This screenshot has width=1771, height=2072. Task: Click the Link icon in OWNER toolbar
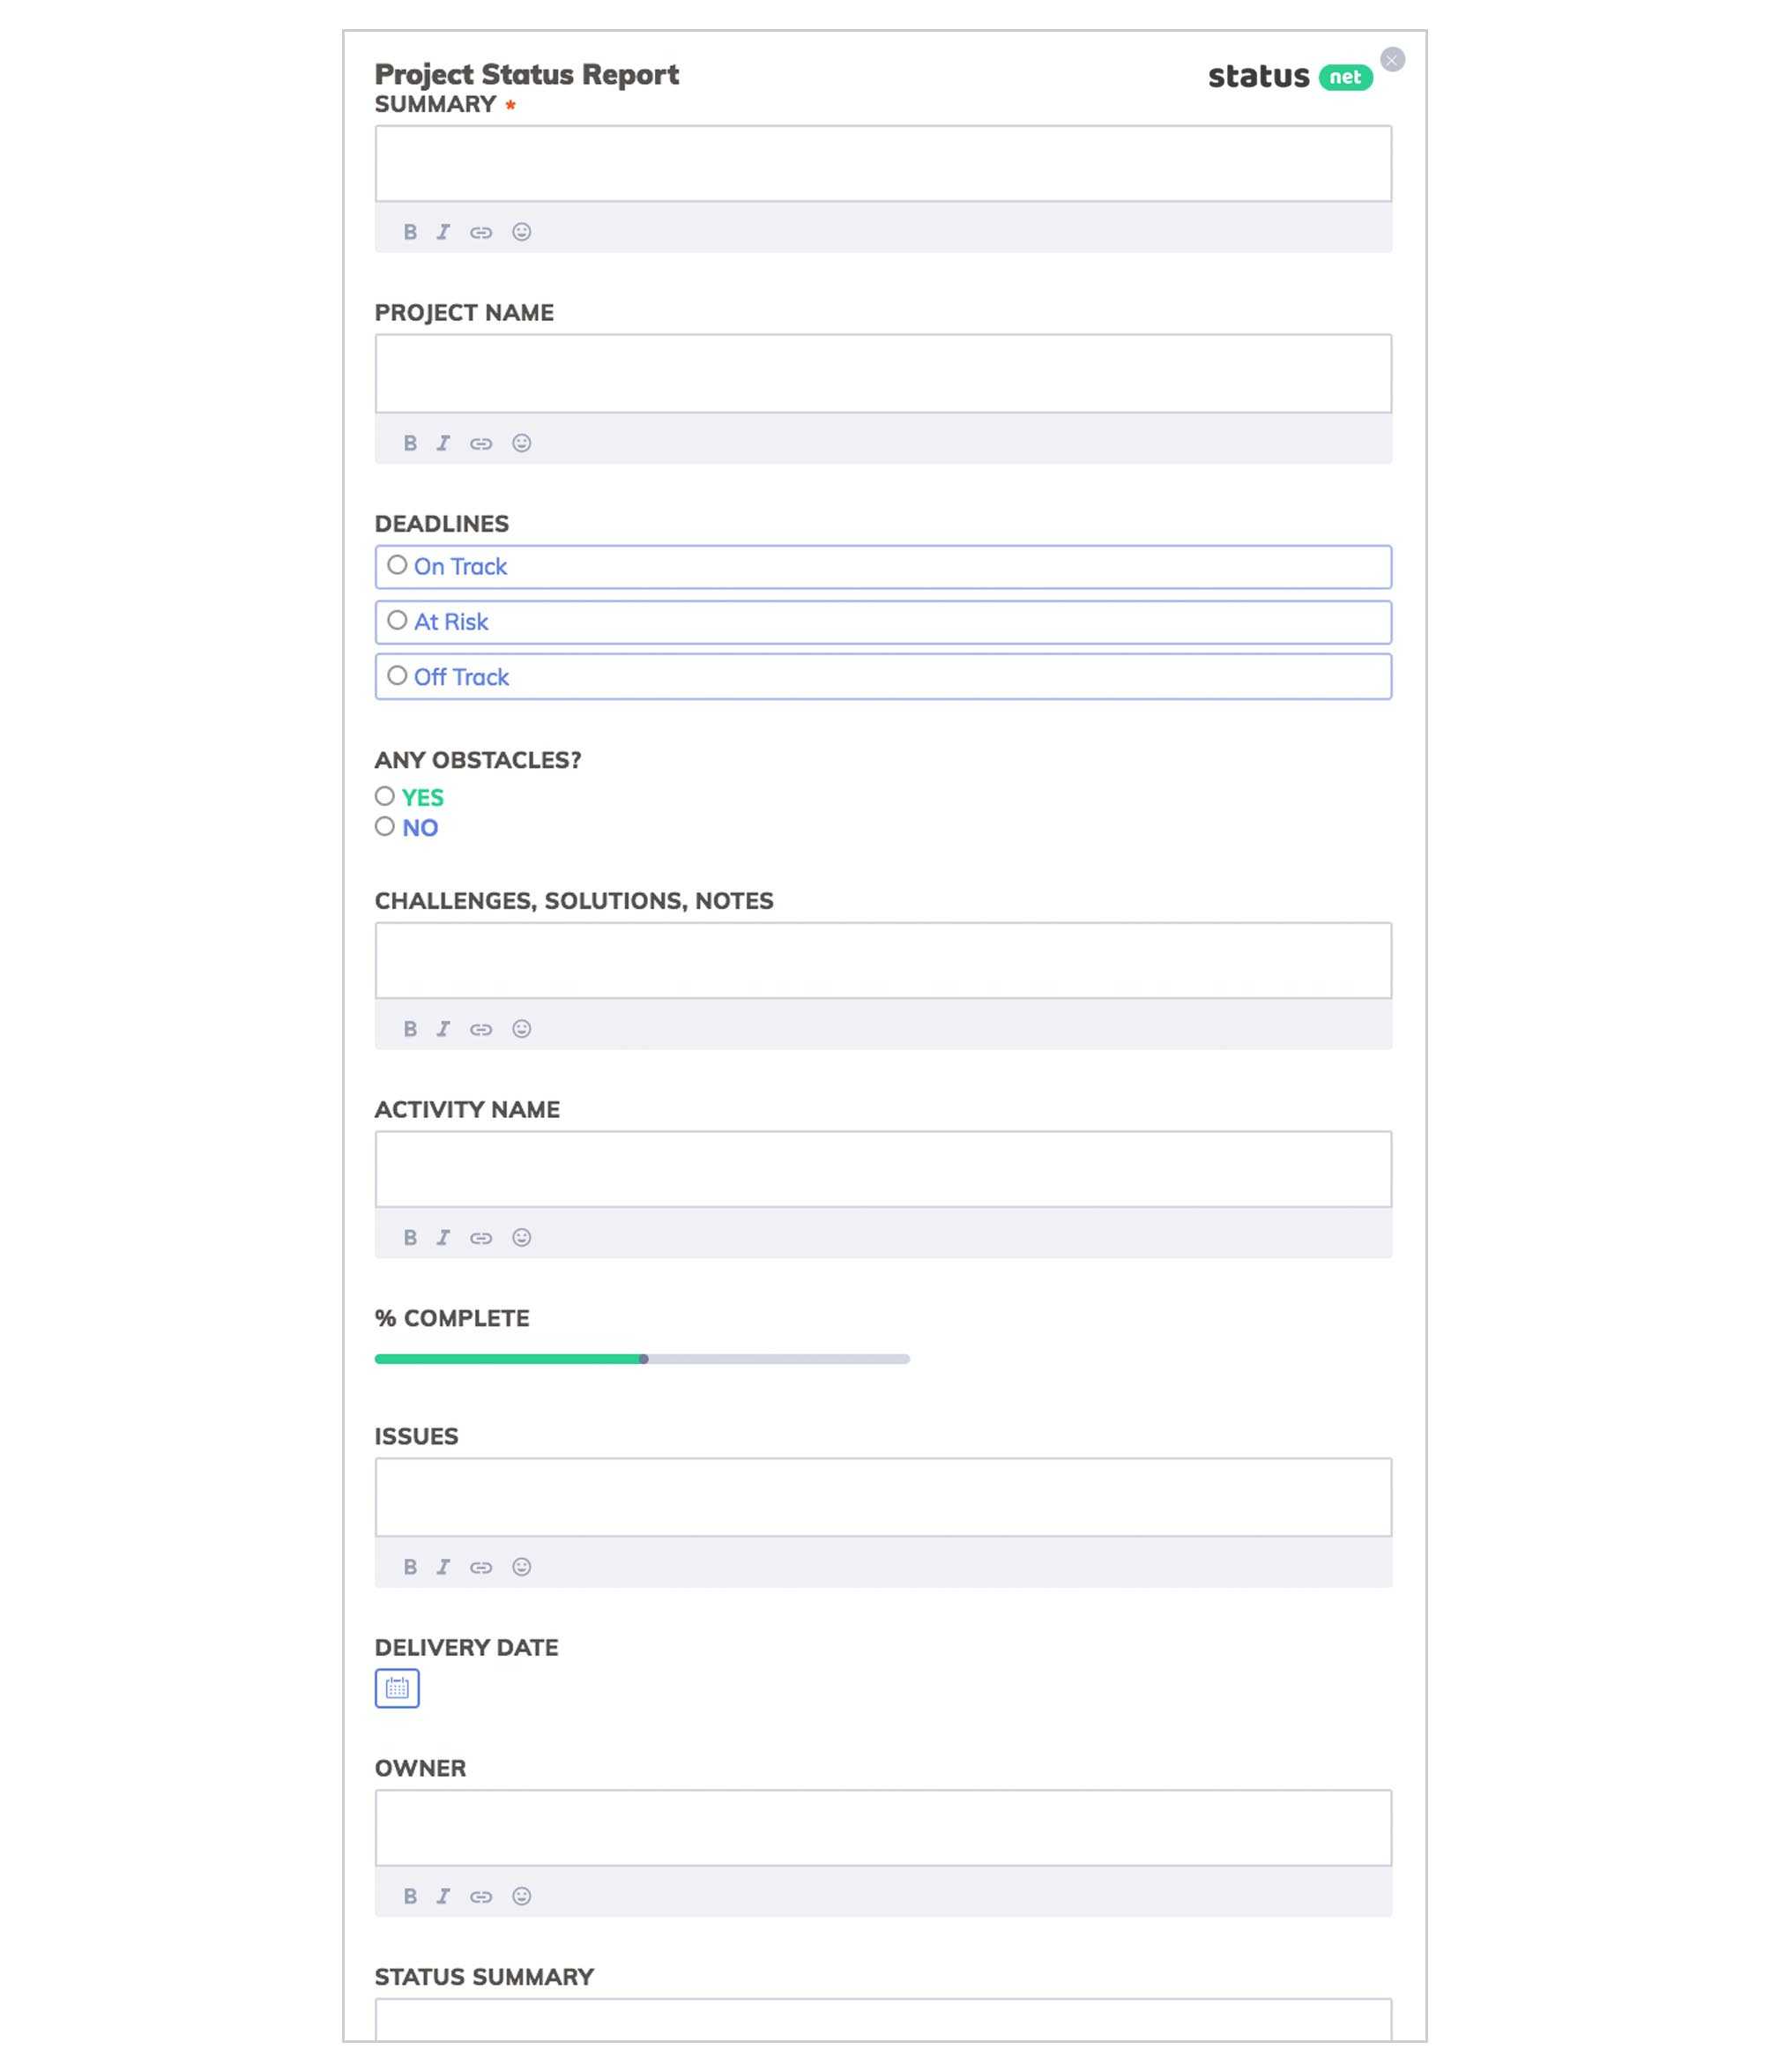pyautogui.click(x=481, y=1895)
